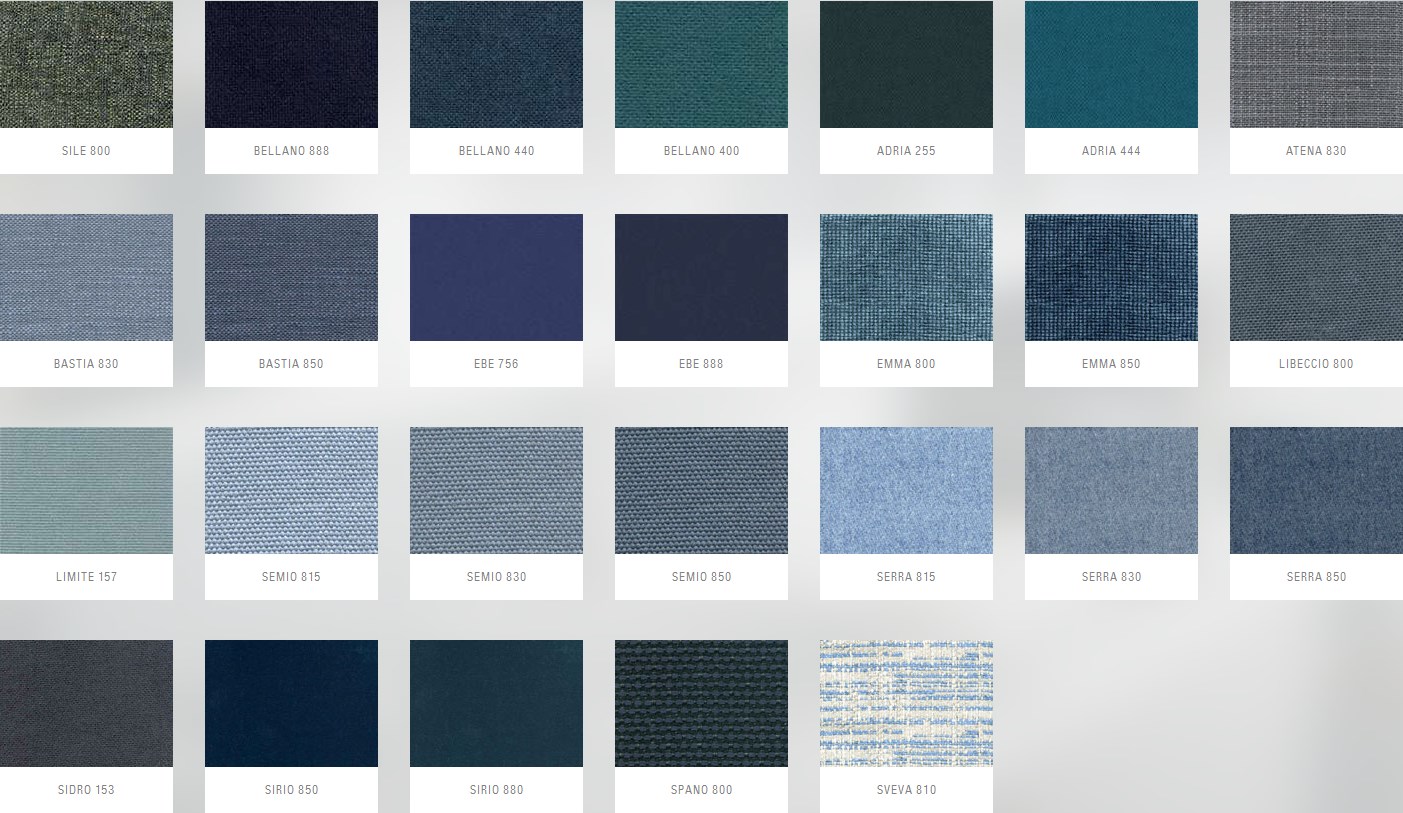
Task: Click the SILE 800 label
Action: click(x=86, y=151)
